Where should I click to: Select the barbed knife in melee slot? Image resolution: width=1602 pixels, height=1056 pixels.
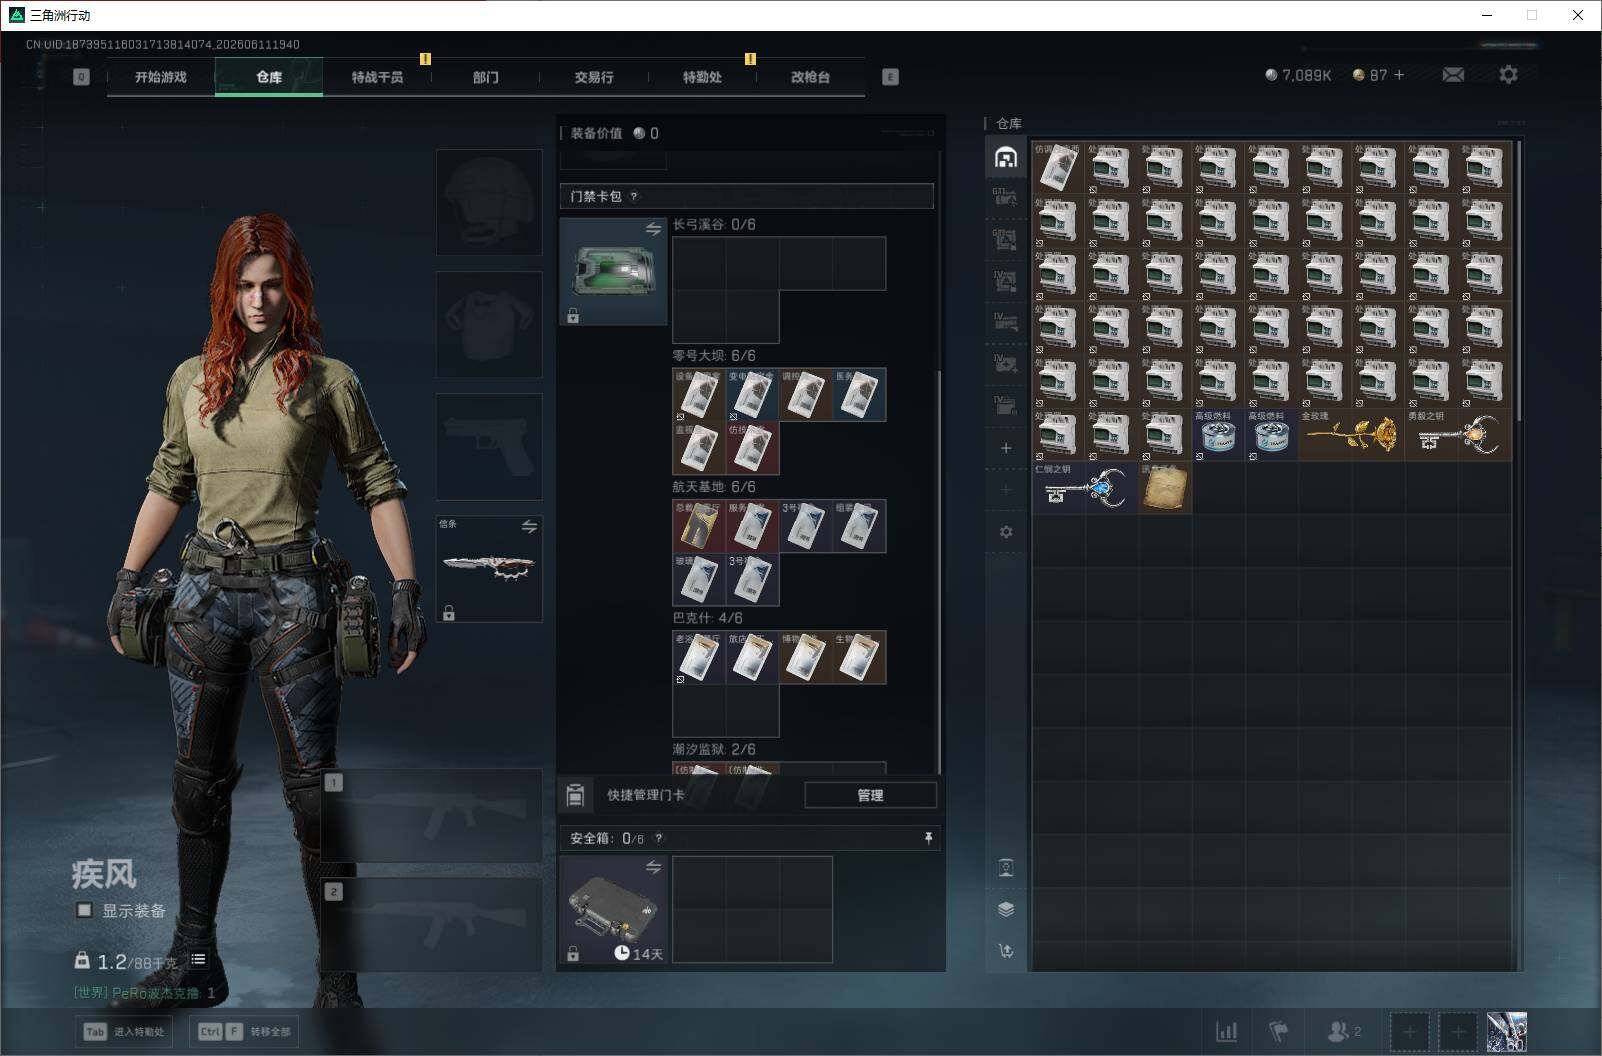(x=489, y=569)
